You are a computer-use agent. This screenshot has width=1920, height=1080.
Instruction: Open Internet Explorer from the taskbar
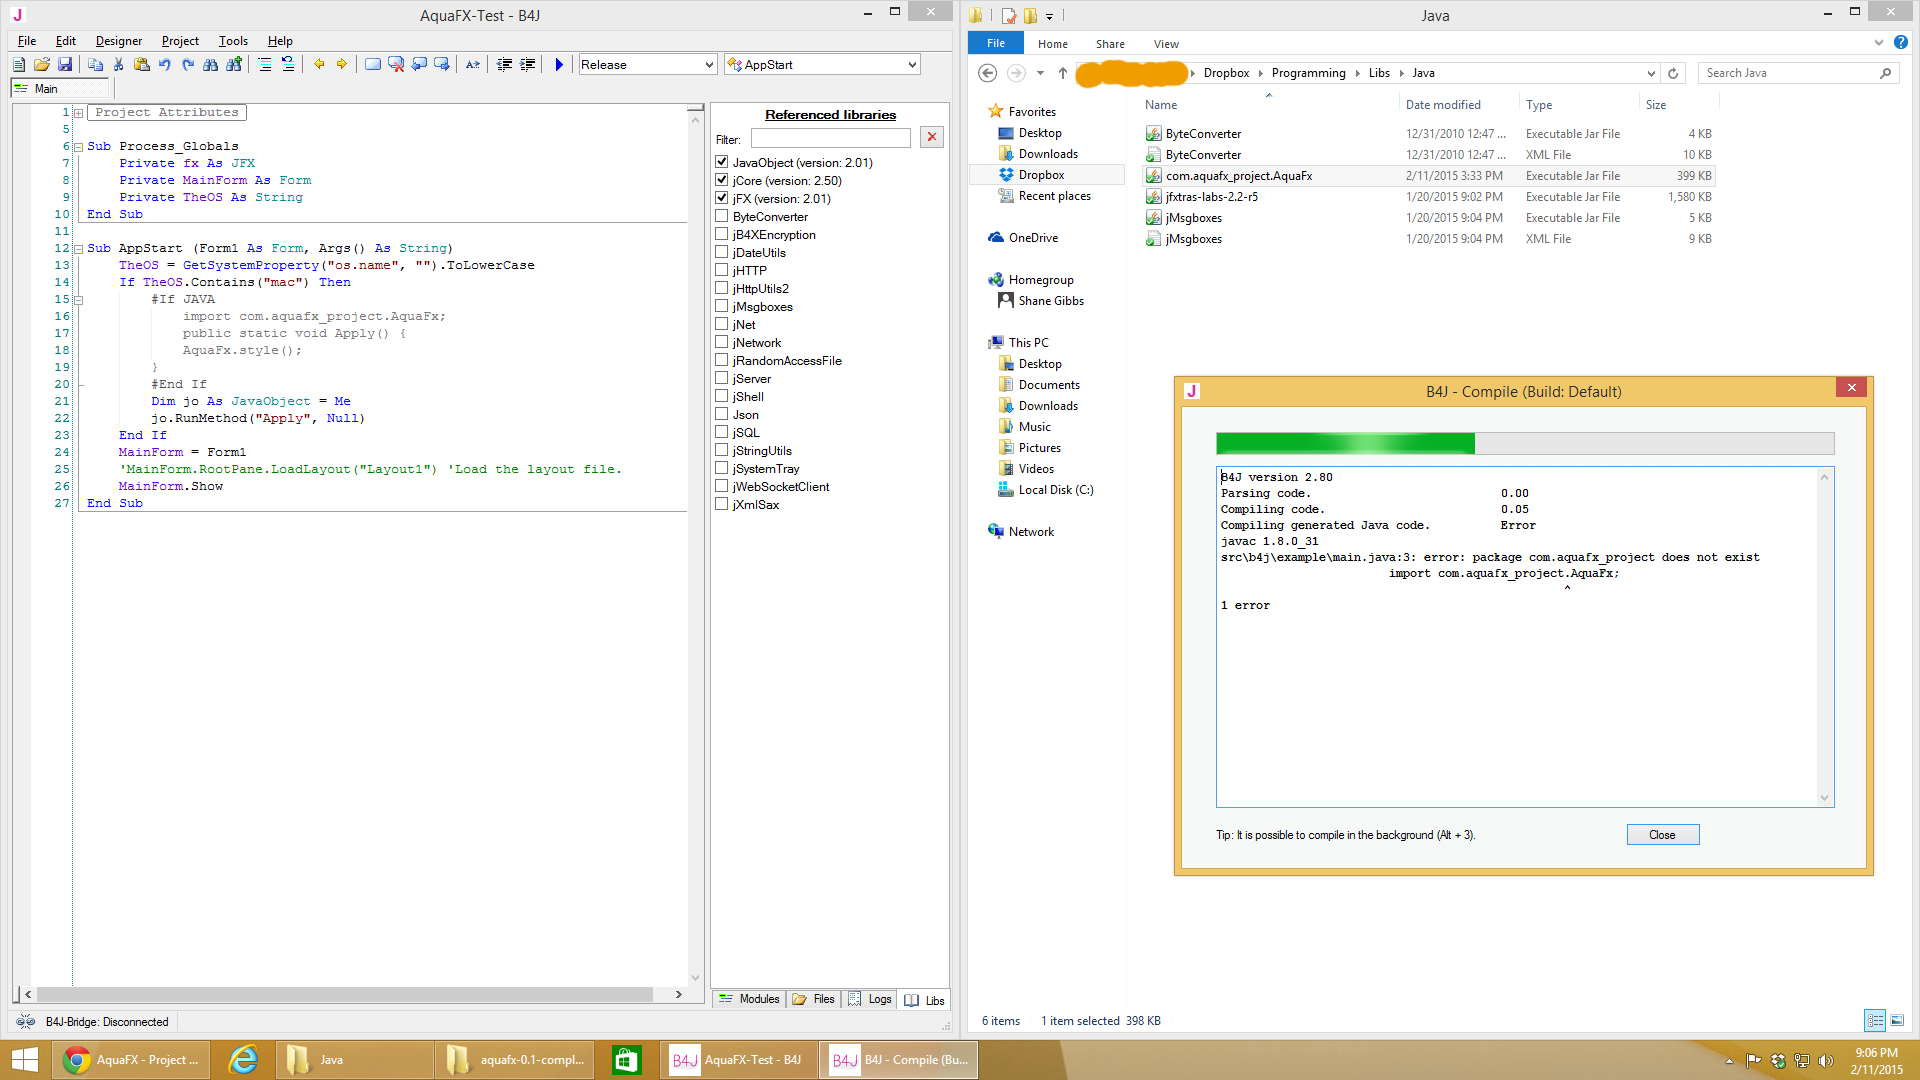point(243,1060)
